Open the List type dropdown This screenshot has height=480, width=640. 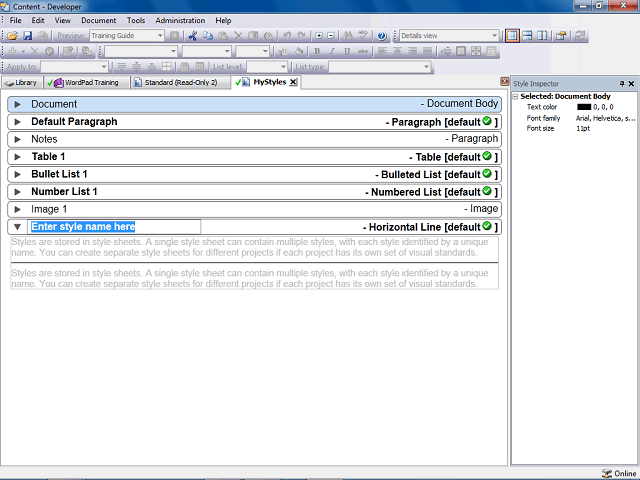pos(427,67)
